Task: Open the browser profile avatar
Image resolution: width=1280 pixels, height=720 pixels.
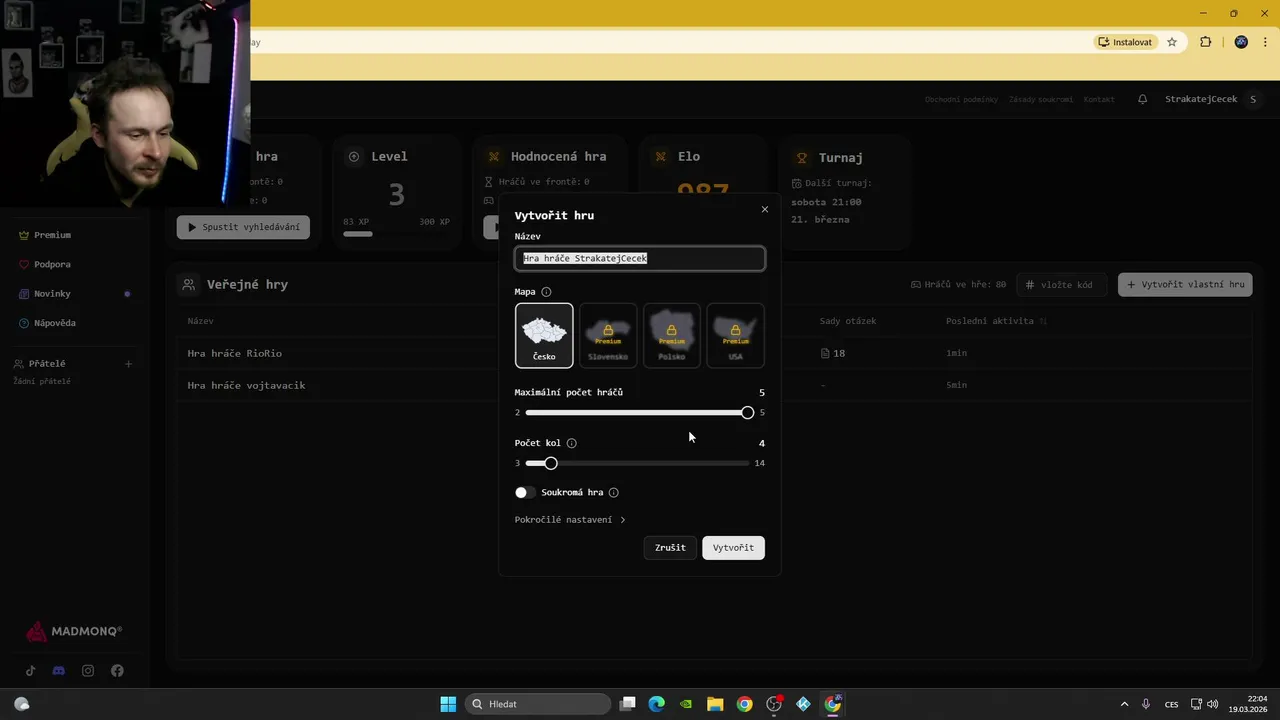Action: coord(1241,42)
